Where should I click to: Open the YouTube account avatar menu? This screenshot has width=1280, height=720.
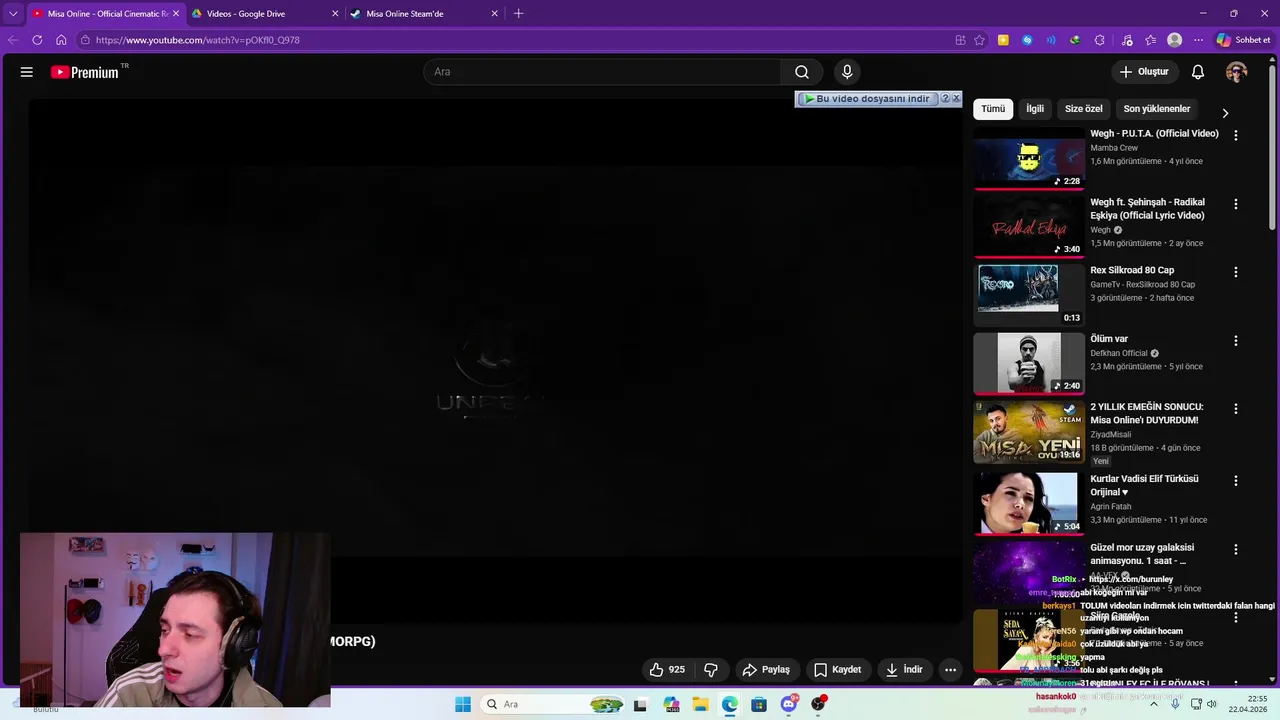tap(1237, 72)
